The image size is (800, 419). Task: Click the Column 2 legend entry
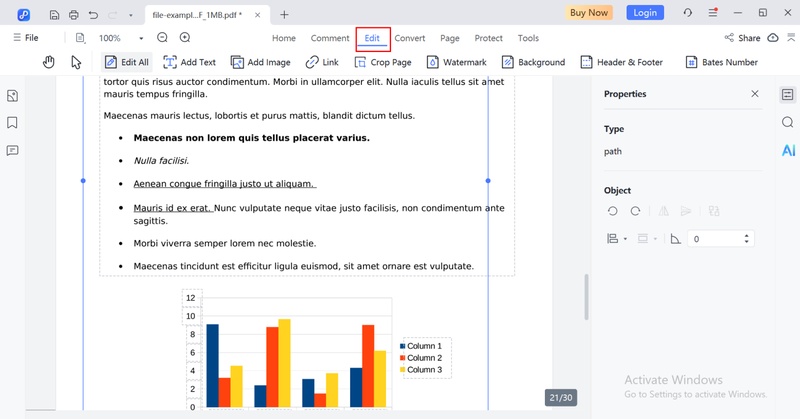tap(421, 358)
